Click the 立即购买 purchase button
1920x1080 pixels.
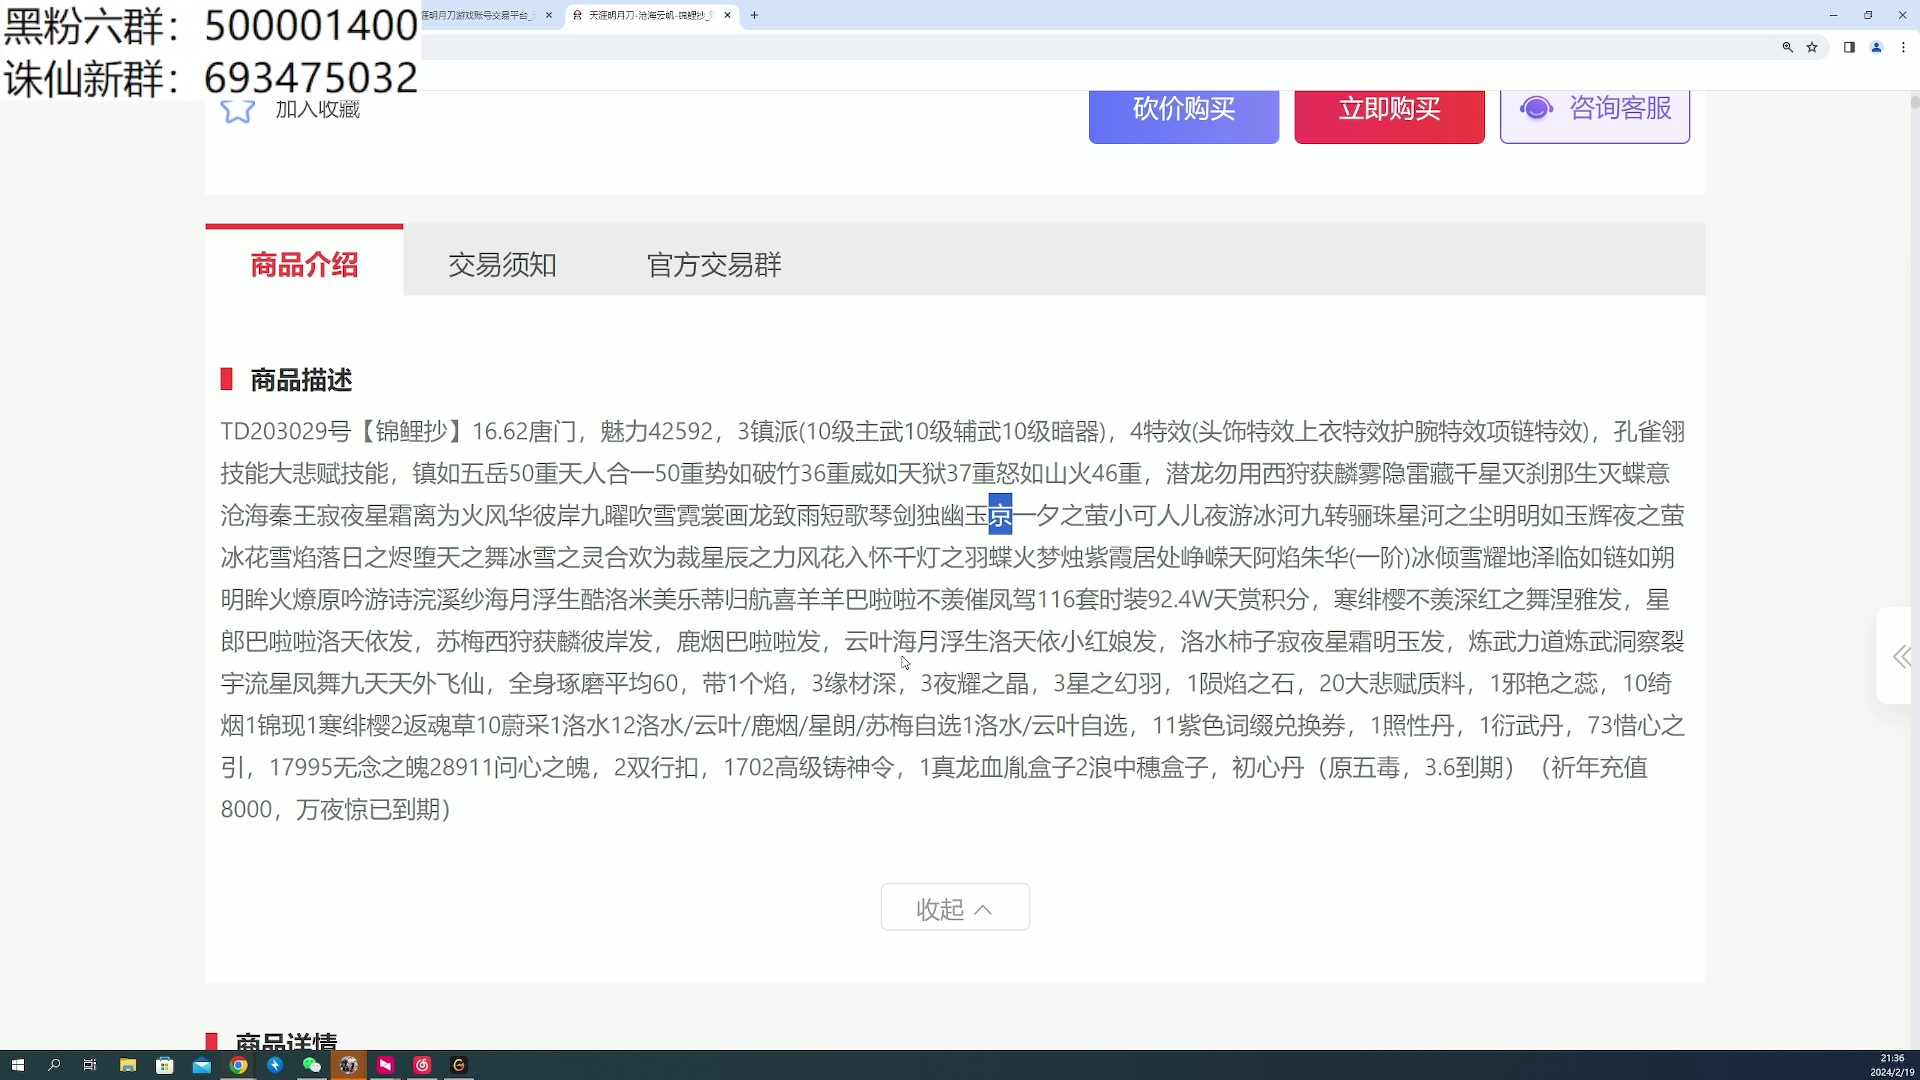coord(1389,110)
